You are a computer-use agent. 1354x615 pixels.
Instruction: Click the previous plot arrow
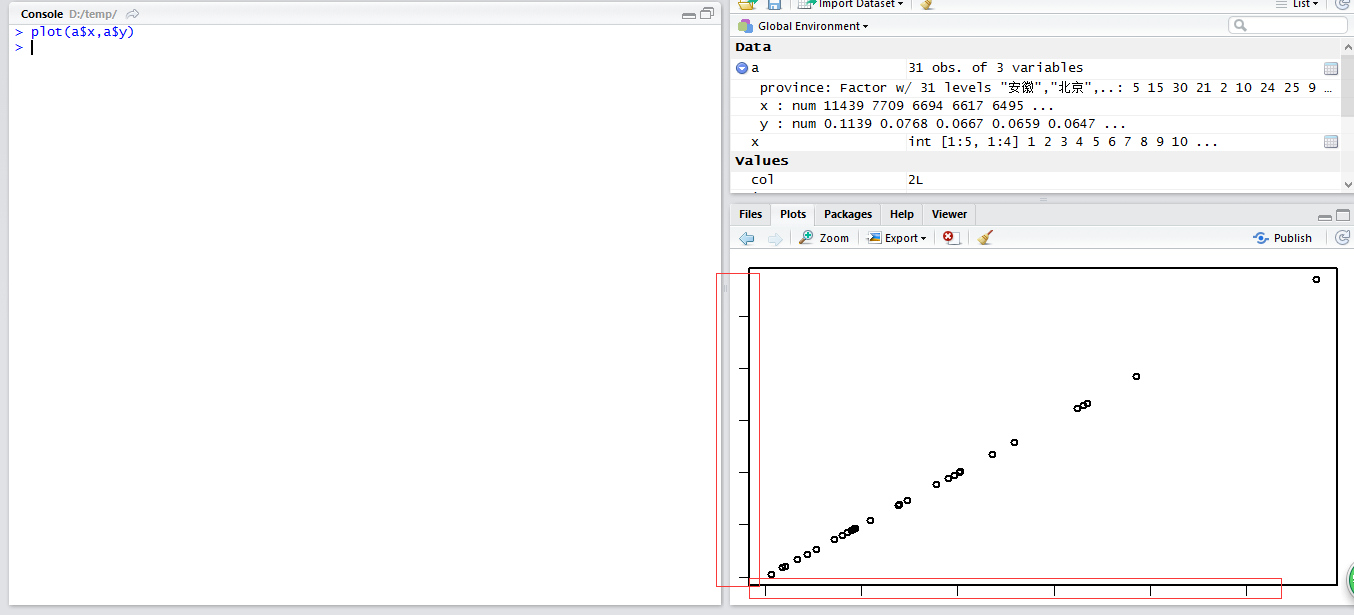click(x=746, y=238)
